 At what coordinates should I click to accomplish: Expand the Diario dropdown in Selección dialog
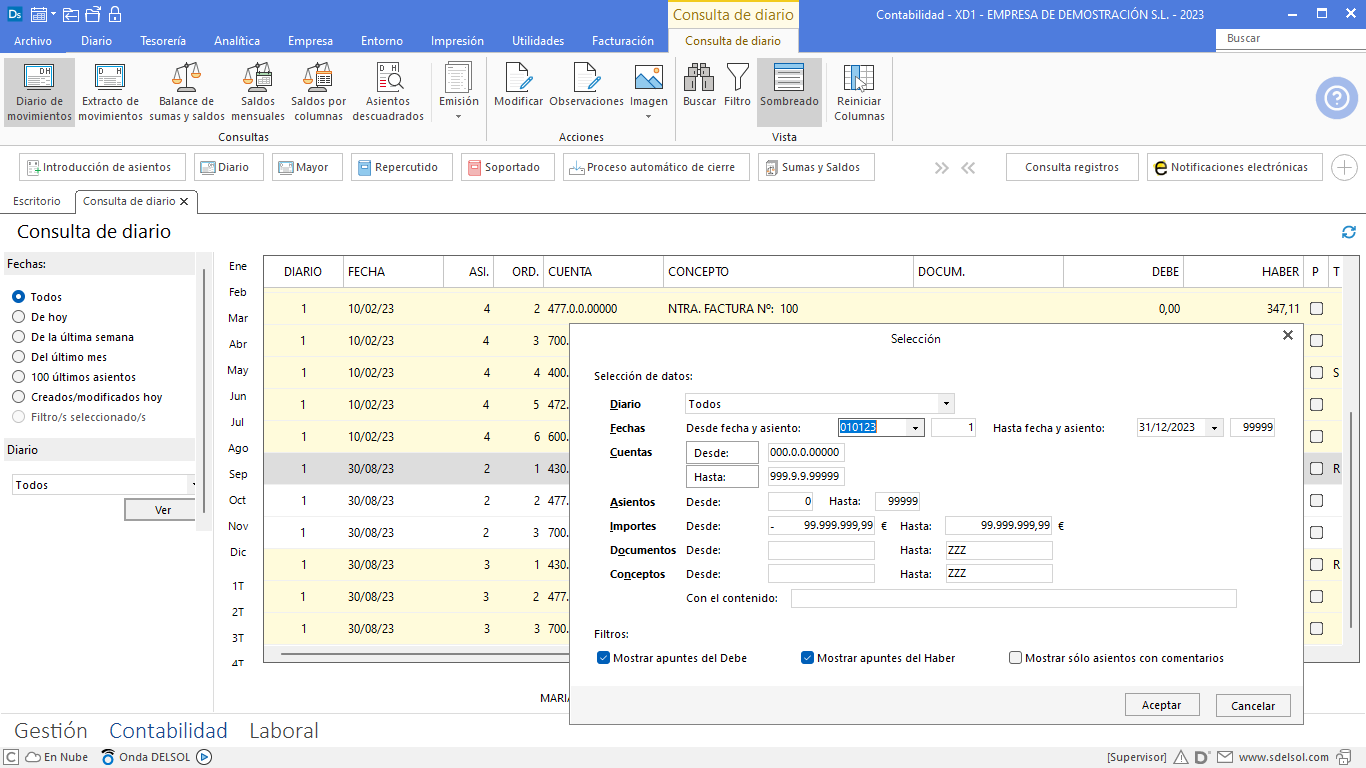(x=945, y=404)
